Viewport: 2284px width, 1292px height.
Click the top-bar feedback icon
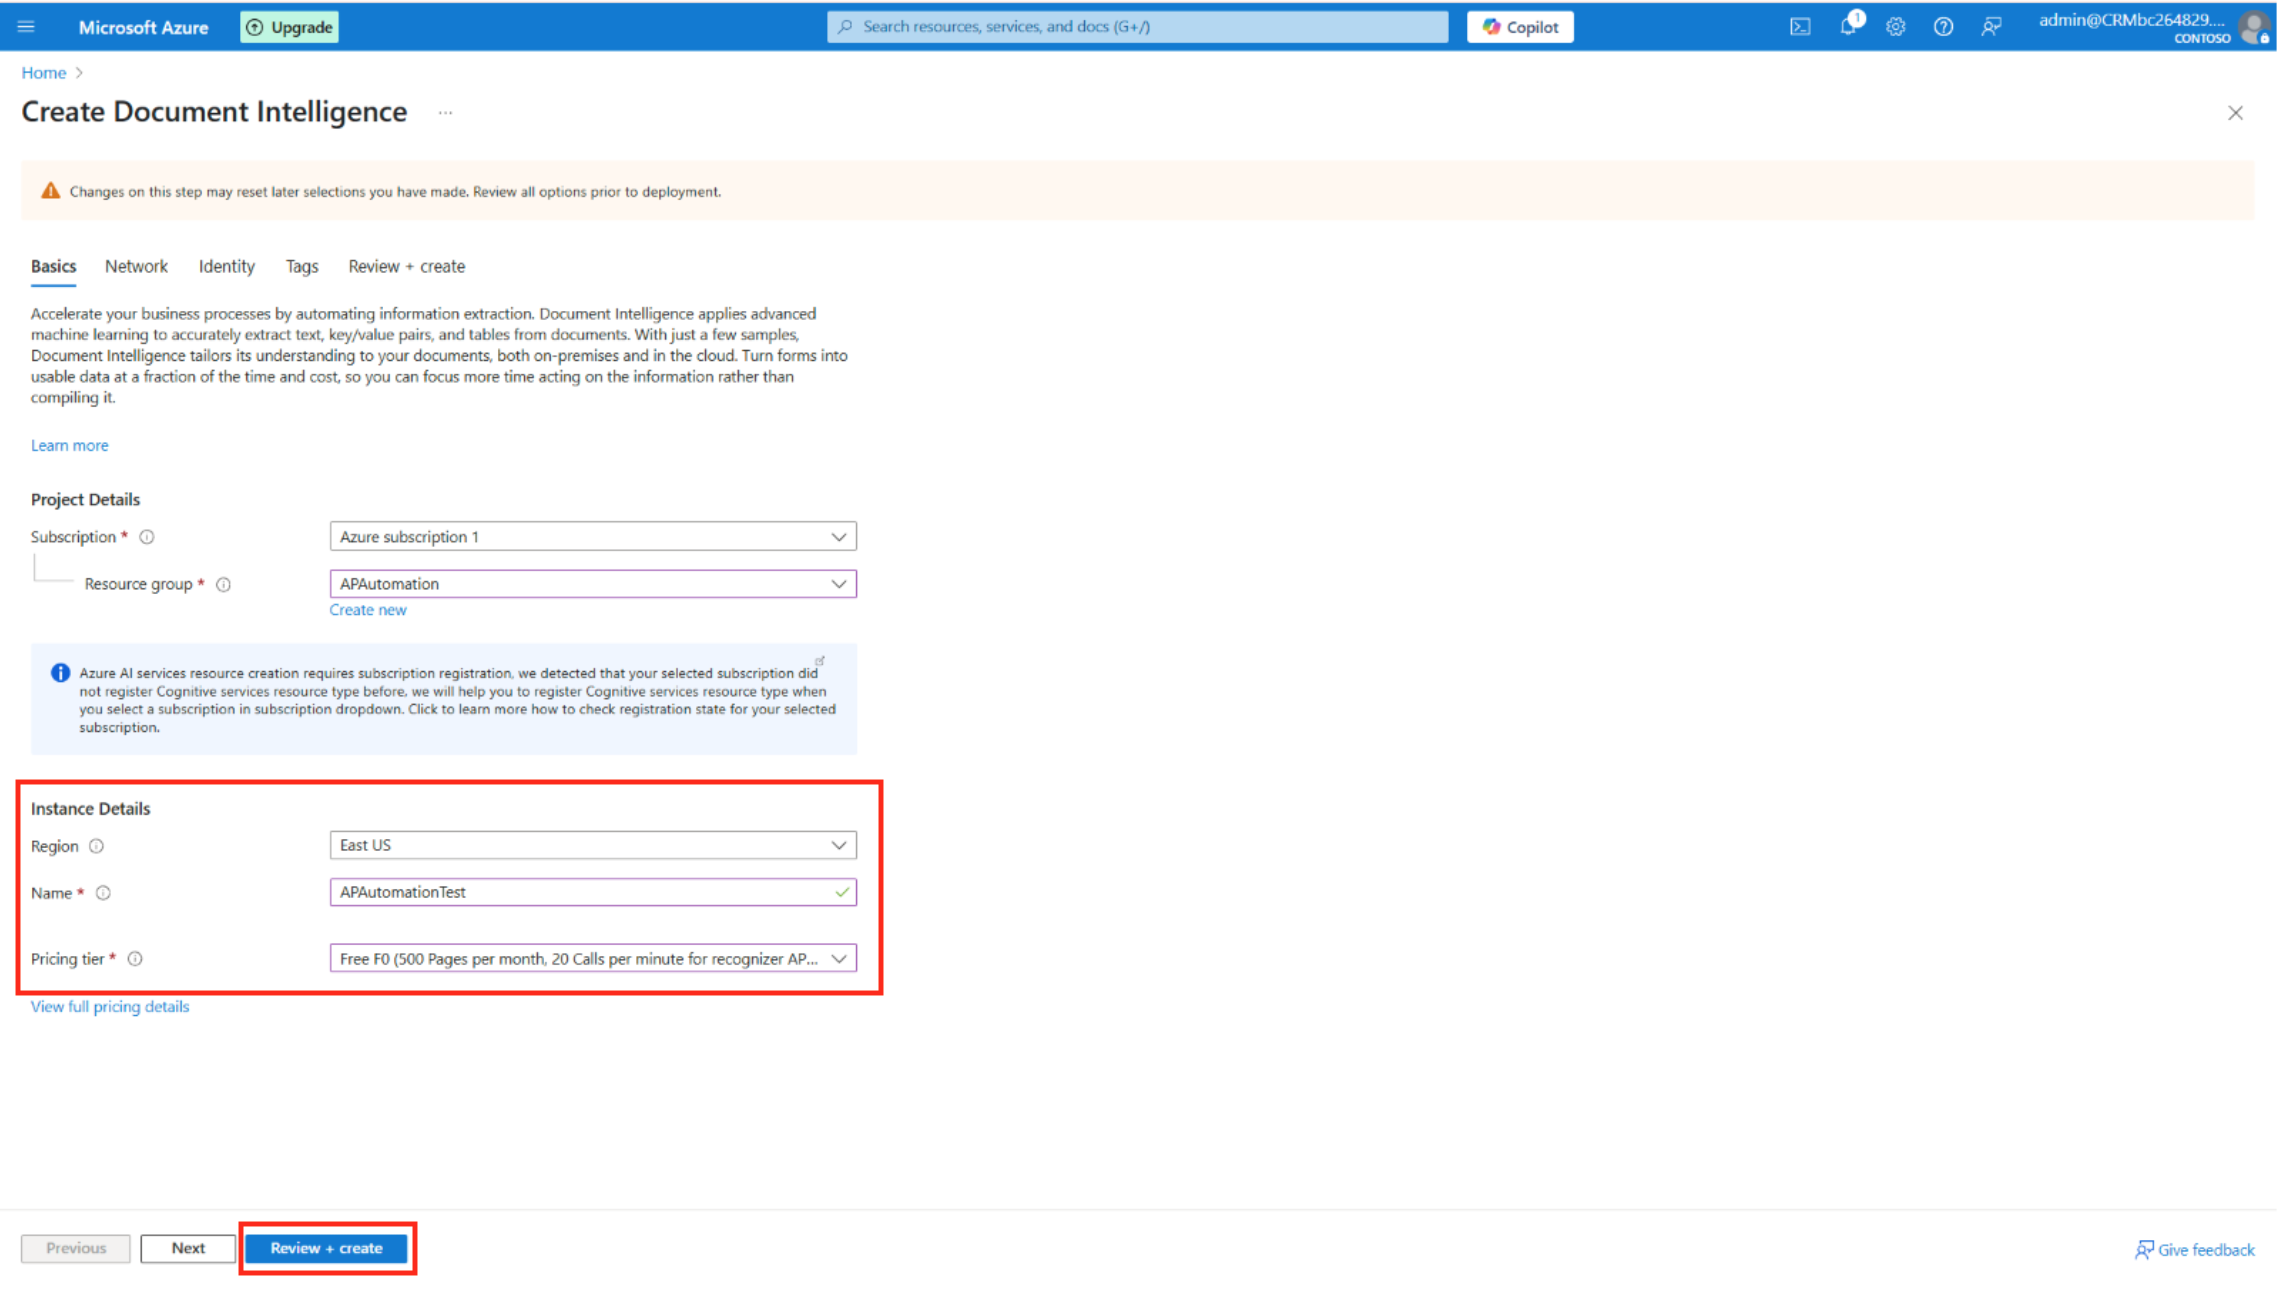[x=1990, y=27]
